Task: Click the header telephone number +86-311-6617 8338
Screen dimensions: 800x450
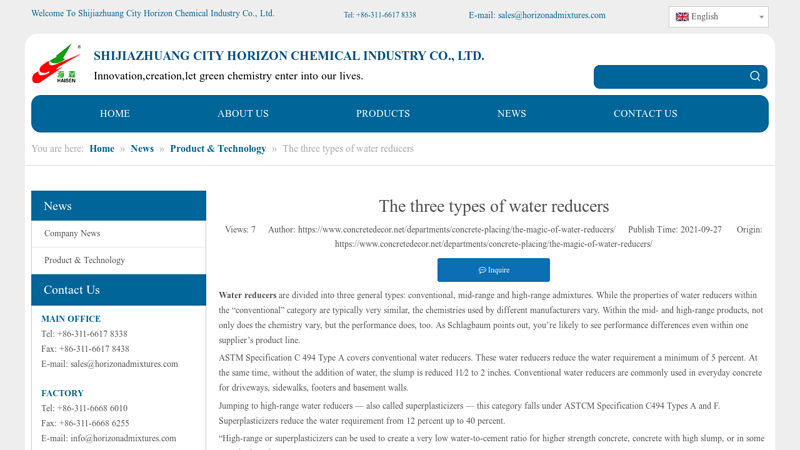Action: click(386, 15)
